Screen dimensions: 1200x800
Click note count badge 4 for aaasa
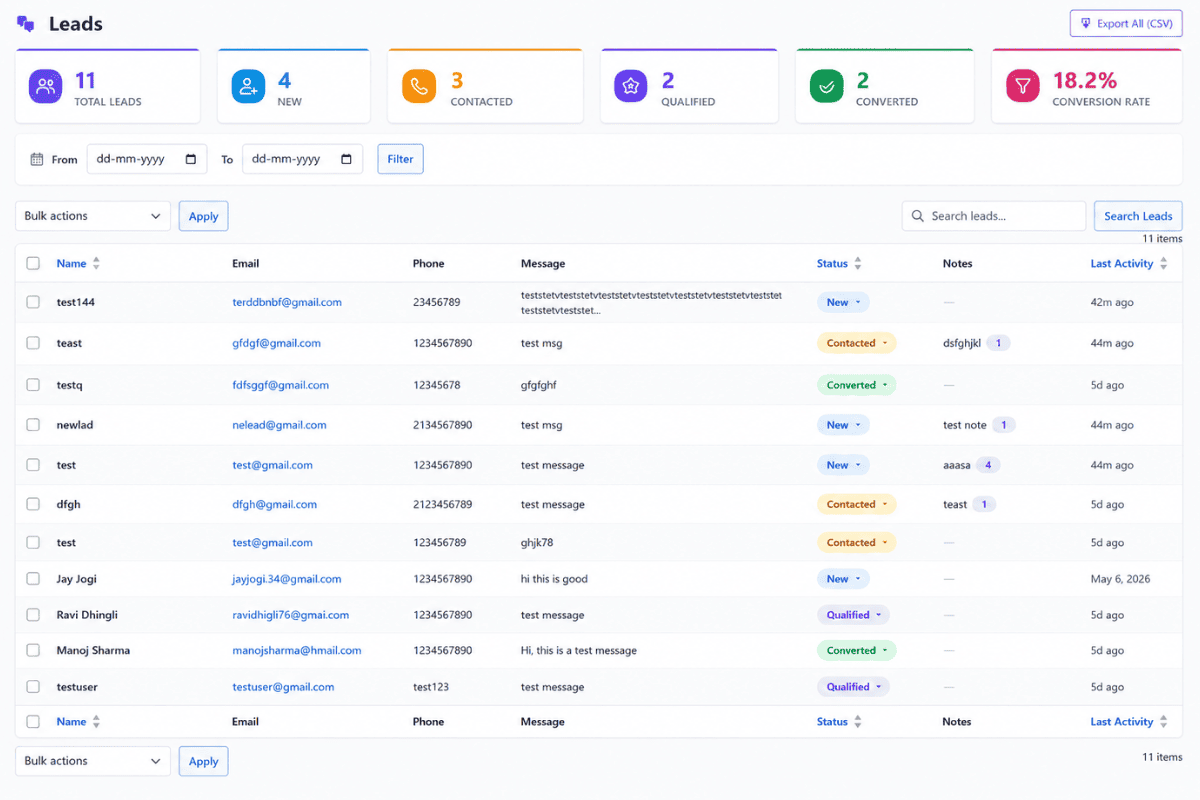(988, 465)
